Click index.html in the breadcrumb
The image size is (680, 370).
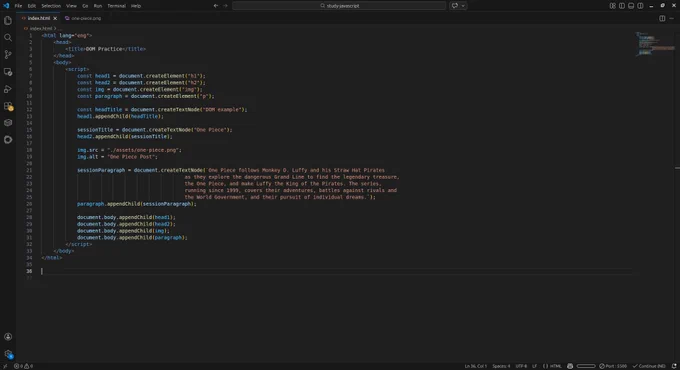(40, 28)
